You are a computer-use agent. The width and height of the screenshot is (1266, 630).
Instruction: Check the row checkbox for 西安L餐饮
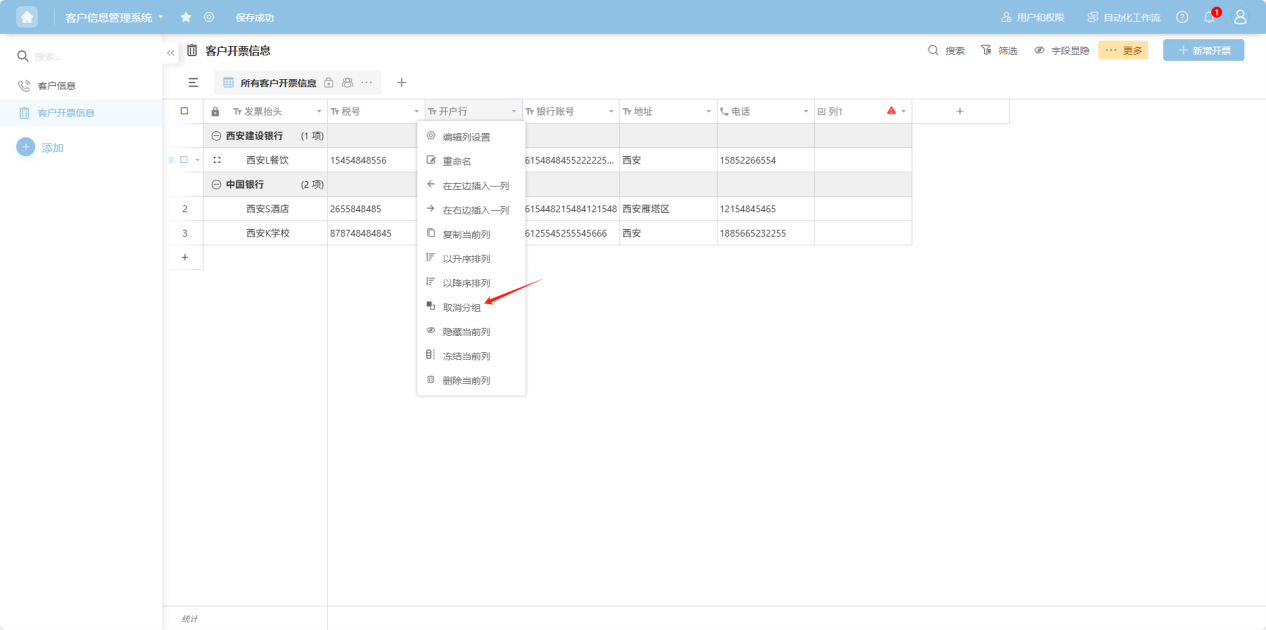pos(184,160)
